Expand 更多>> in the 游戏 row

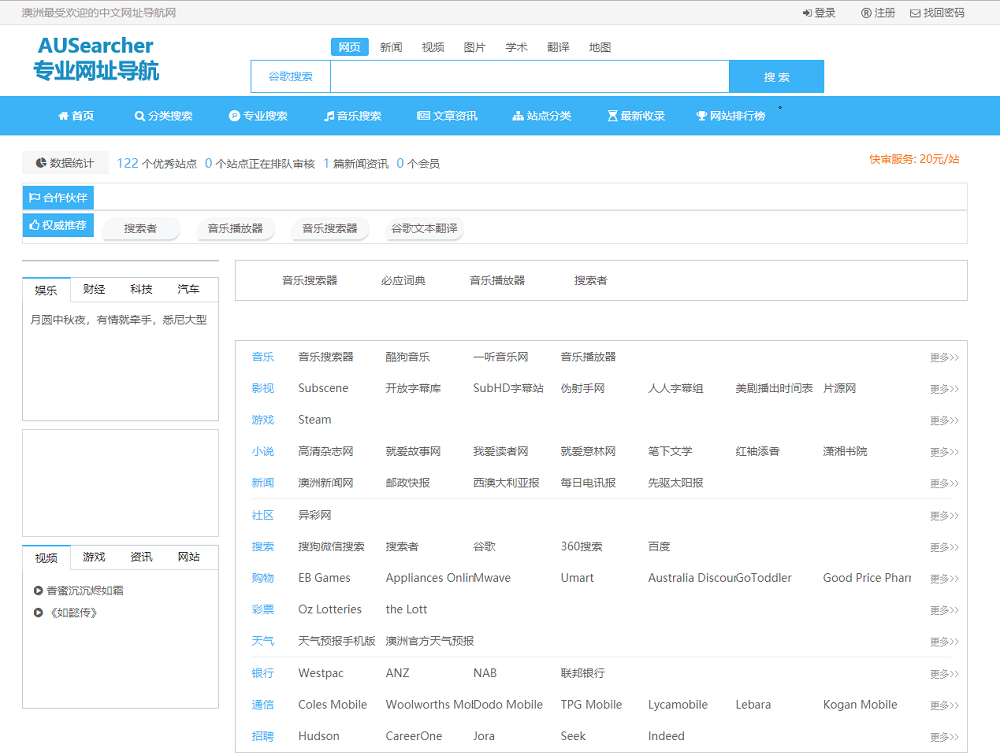click(x=944, y=420)
